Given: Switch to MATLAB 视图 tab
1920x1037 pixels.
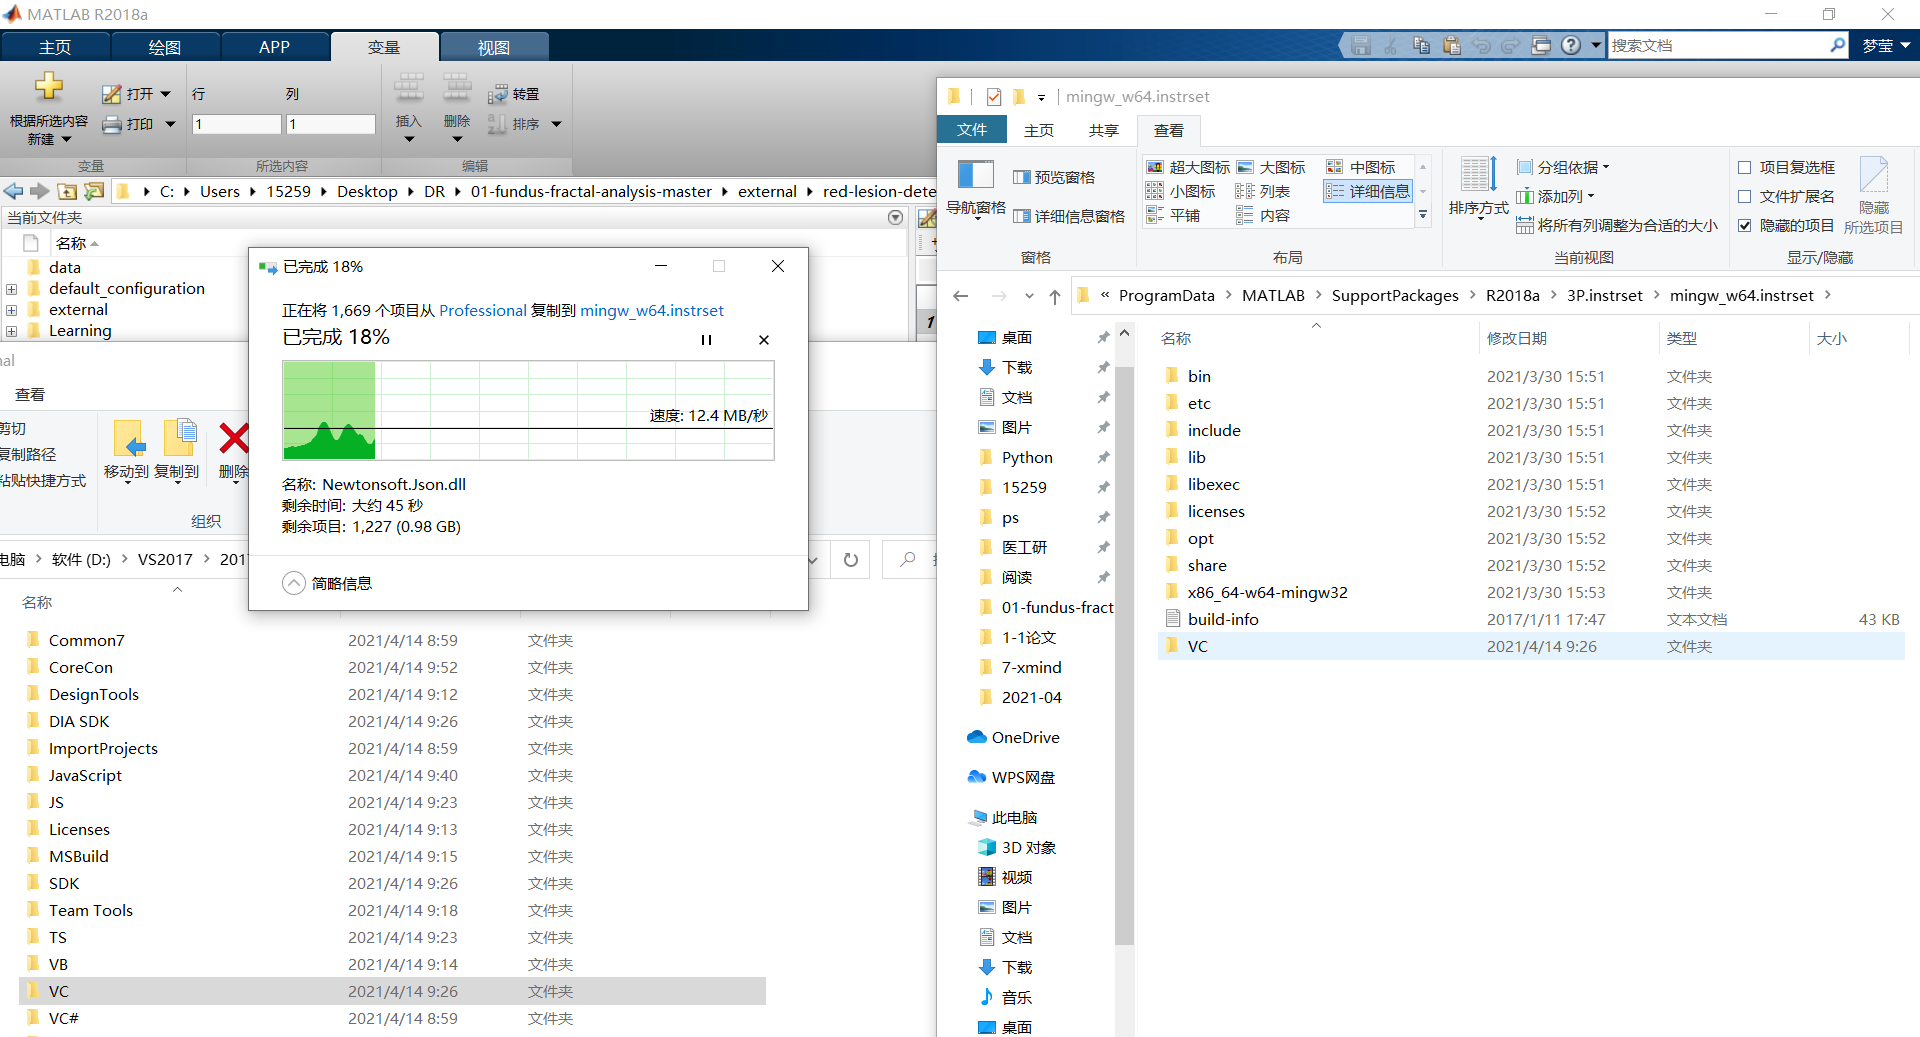Looking at the screenshot, I should [493, 47].
